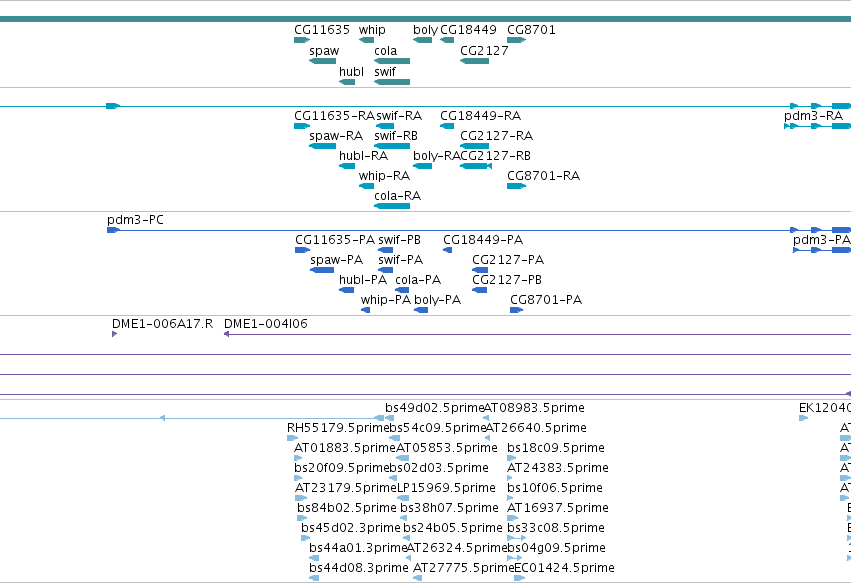Open the bs20f09.5prime EST
The width and height of the screenshot is (851, 583).
[x=298, y=479]
